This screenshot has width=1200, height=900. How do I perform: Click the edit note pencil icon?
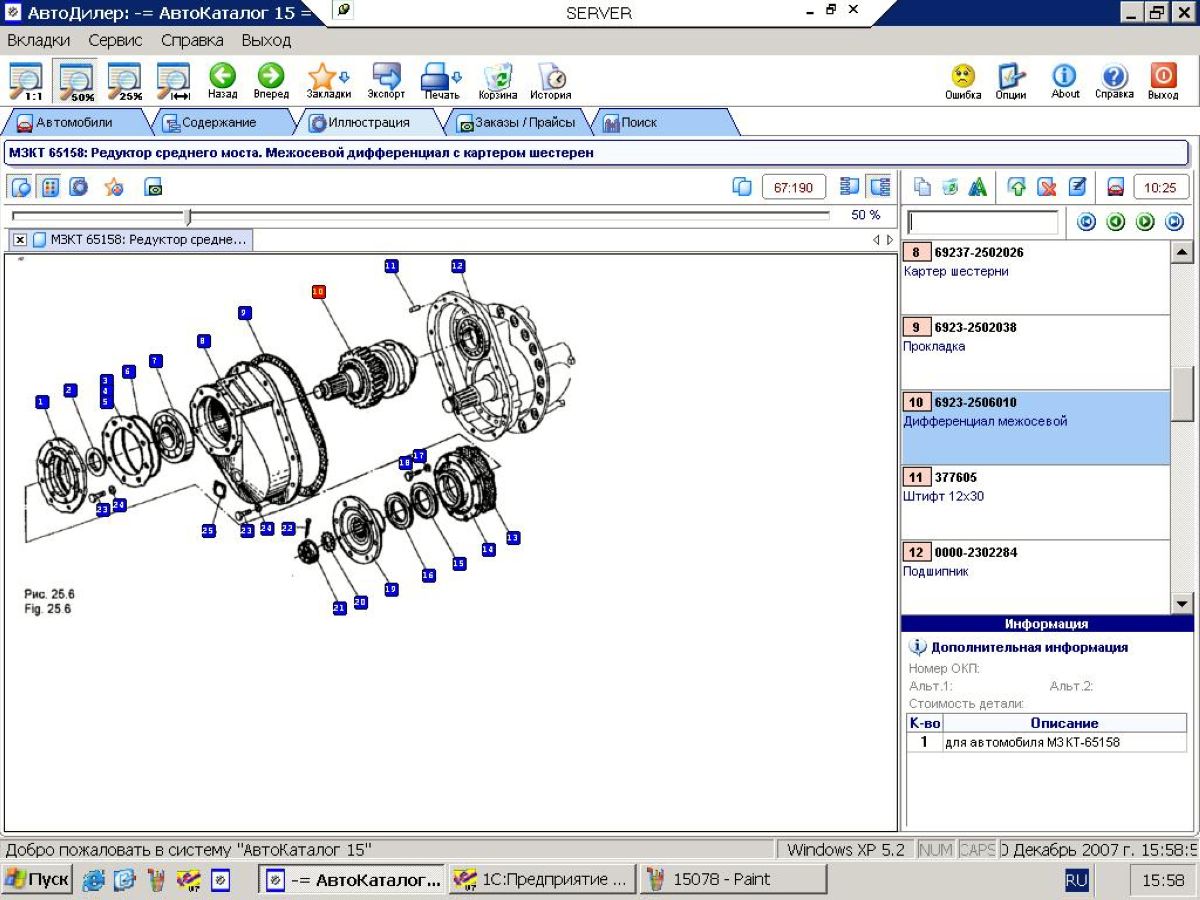point(1077,187)
